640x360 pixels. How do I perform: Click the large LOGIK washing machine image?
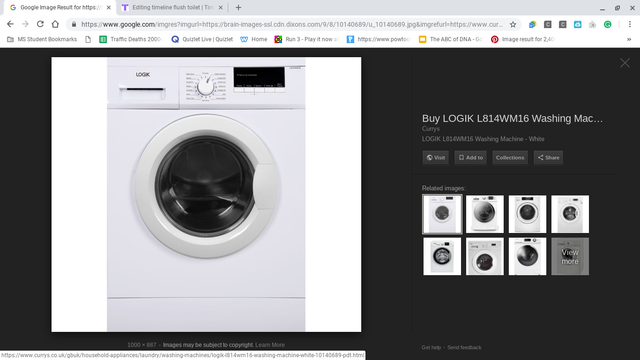(x=206, y=194)
